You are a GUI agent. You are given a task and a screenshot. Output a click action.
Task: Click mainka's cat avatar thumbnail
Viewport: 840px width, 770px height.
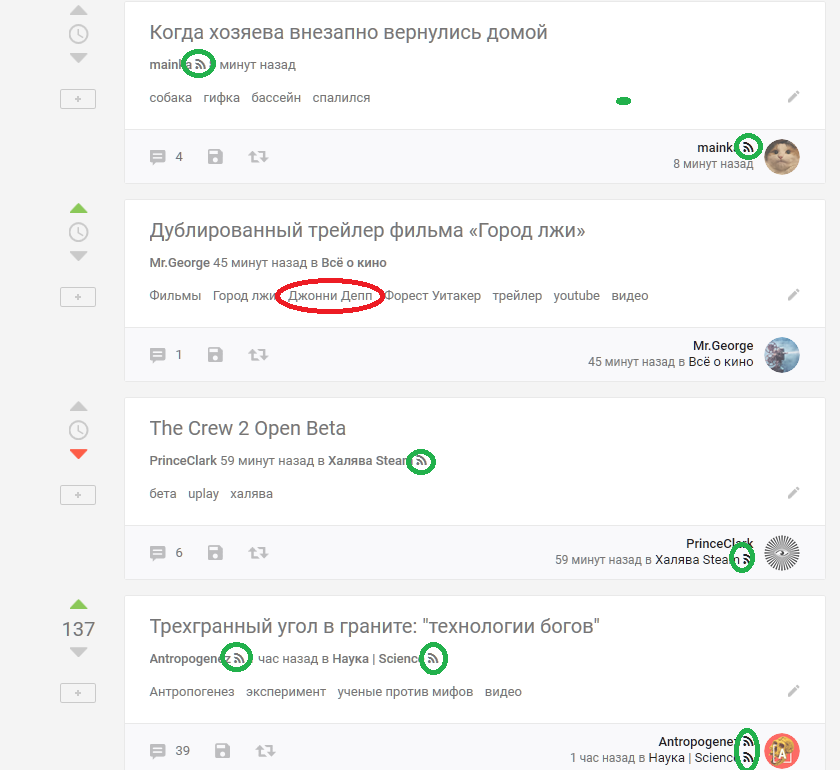pyautogui.click(x=782, y=157)
